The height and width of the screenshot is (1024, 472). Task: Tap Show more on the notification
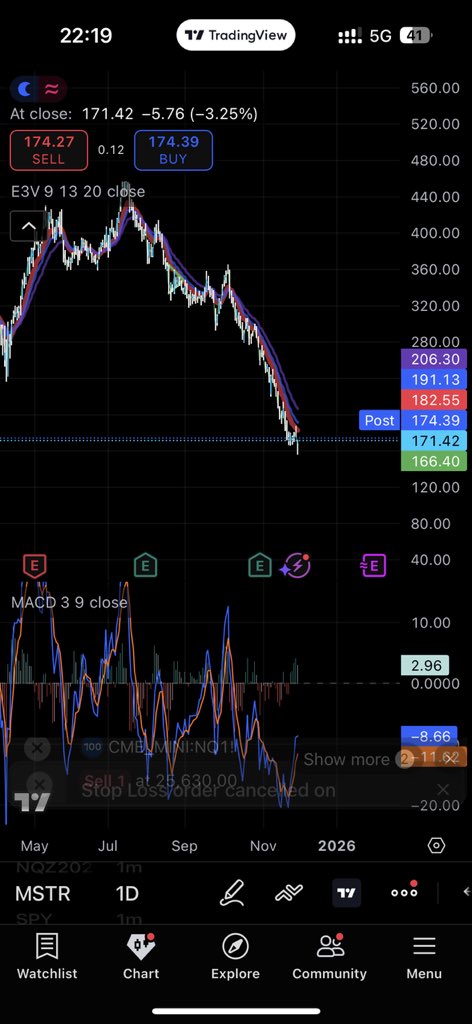[x=346, y=760]
